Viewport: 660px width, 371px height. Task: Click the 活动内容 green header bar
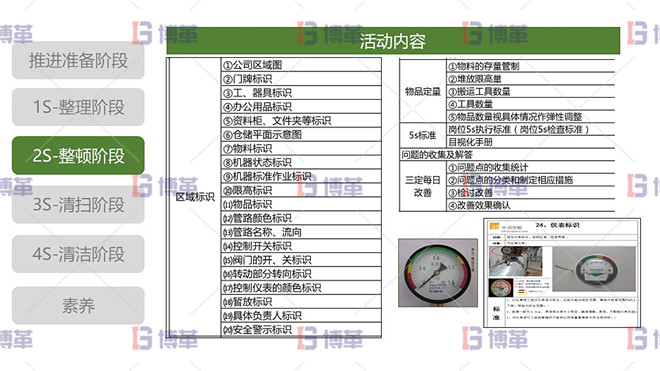click(x=393, y=41)
